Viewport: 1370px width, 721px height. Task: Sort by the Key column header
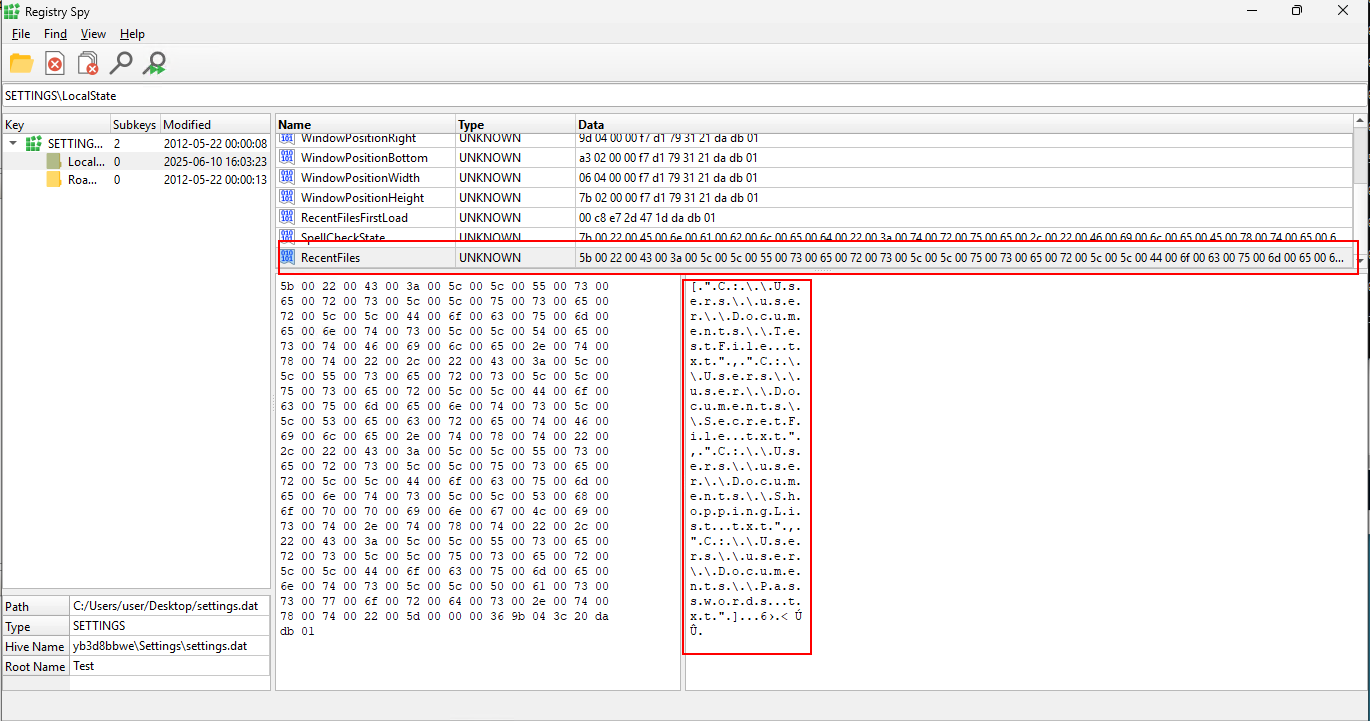(56, 125)
